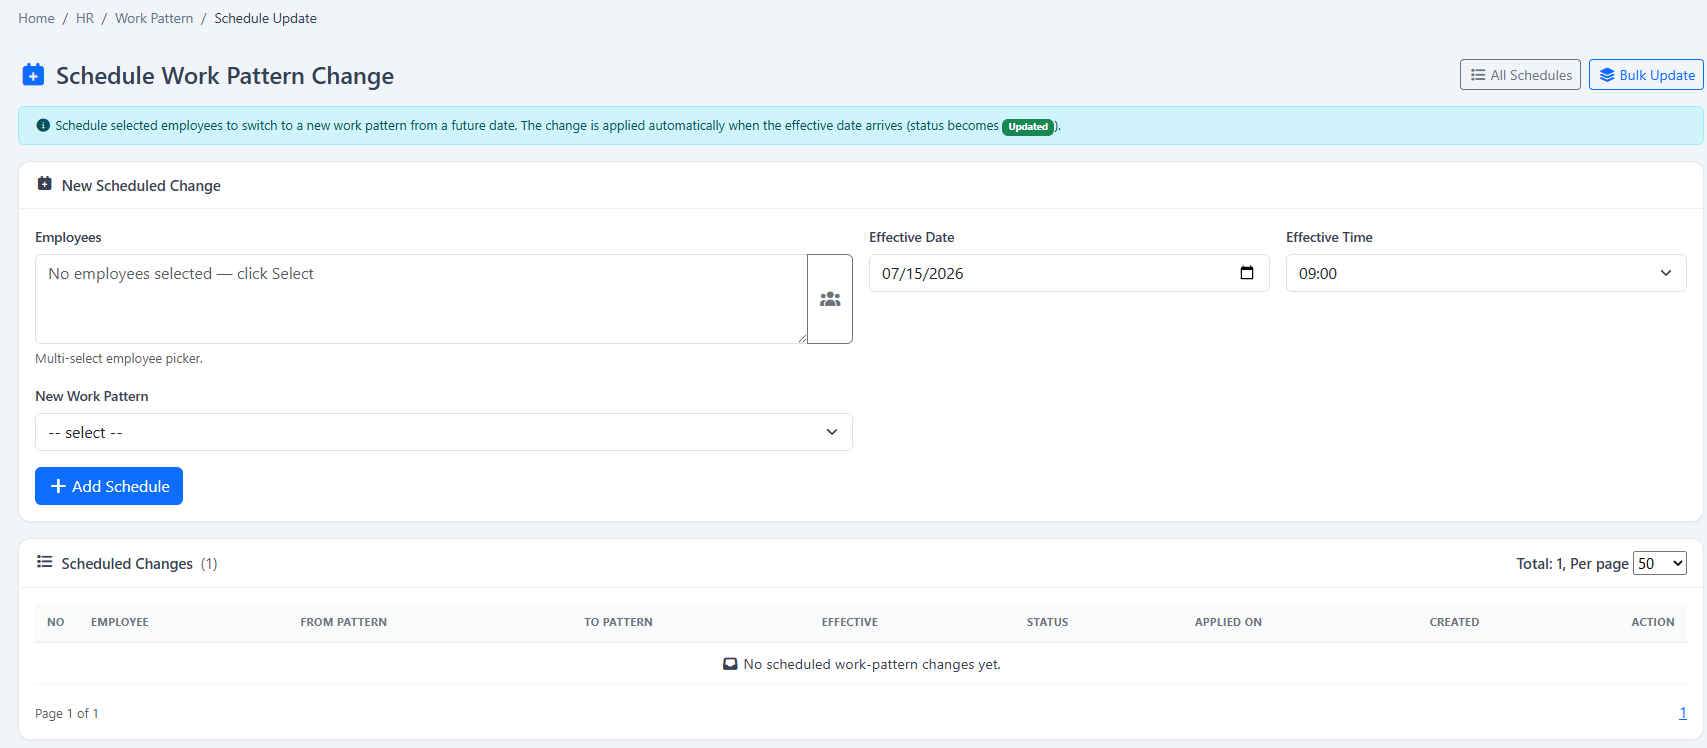Click the Schedule Update breadcrumb
This screenshot has height=748, width=1707.
[x=265, y=18]
